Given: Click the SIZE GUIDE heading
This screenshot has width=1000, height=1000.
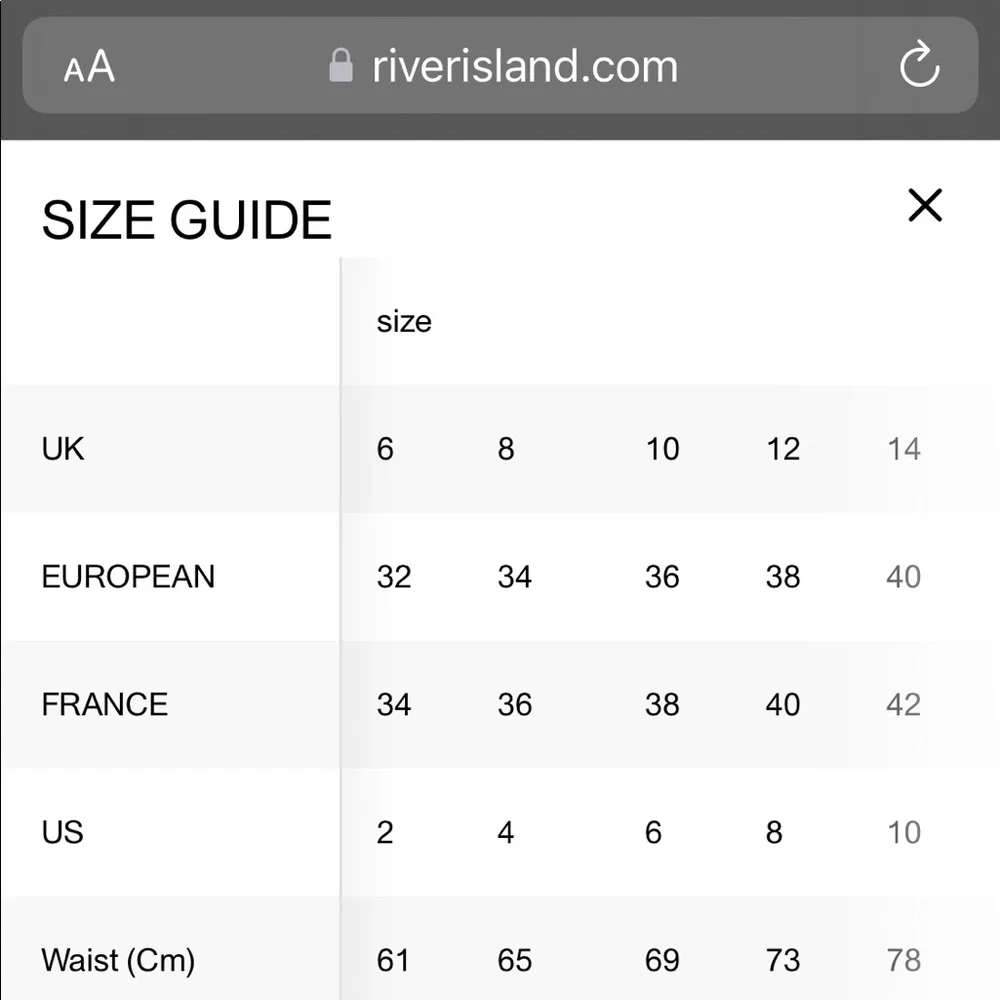Looking at the screenshot, I should click(x=187, y=220).
